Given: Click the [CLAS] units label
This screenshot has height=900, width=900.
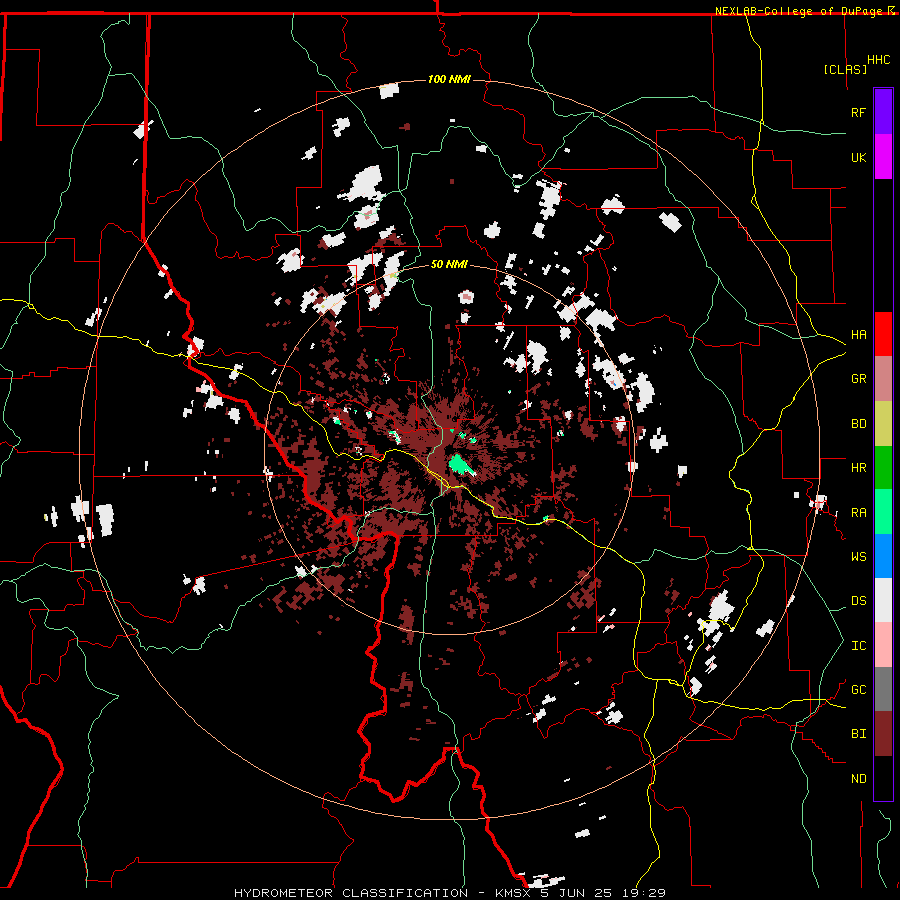Looking at the screenshot, I should (845, 69).
